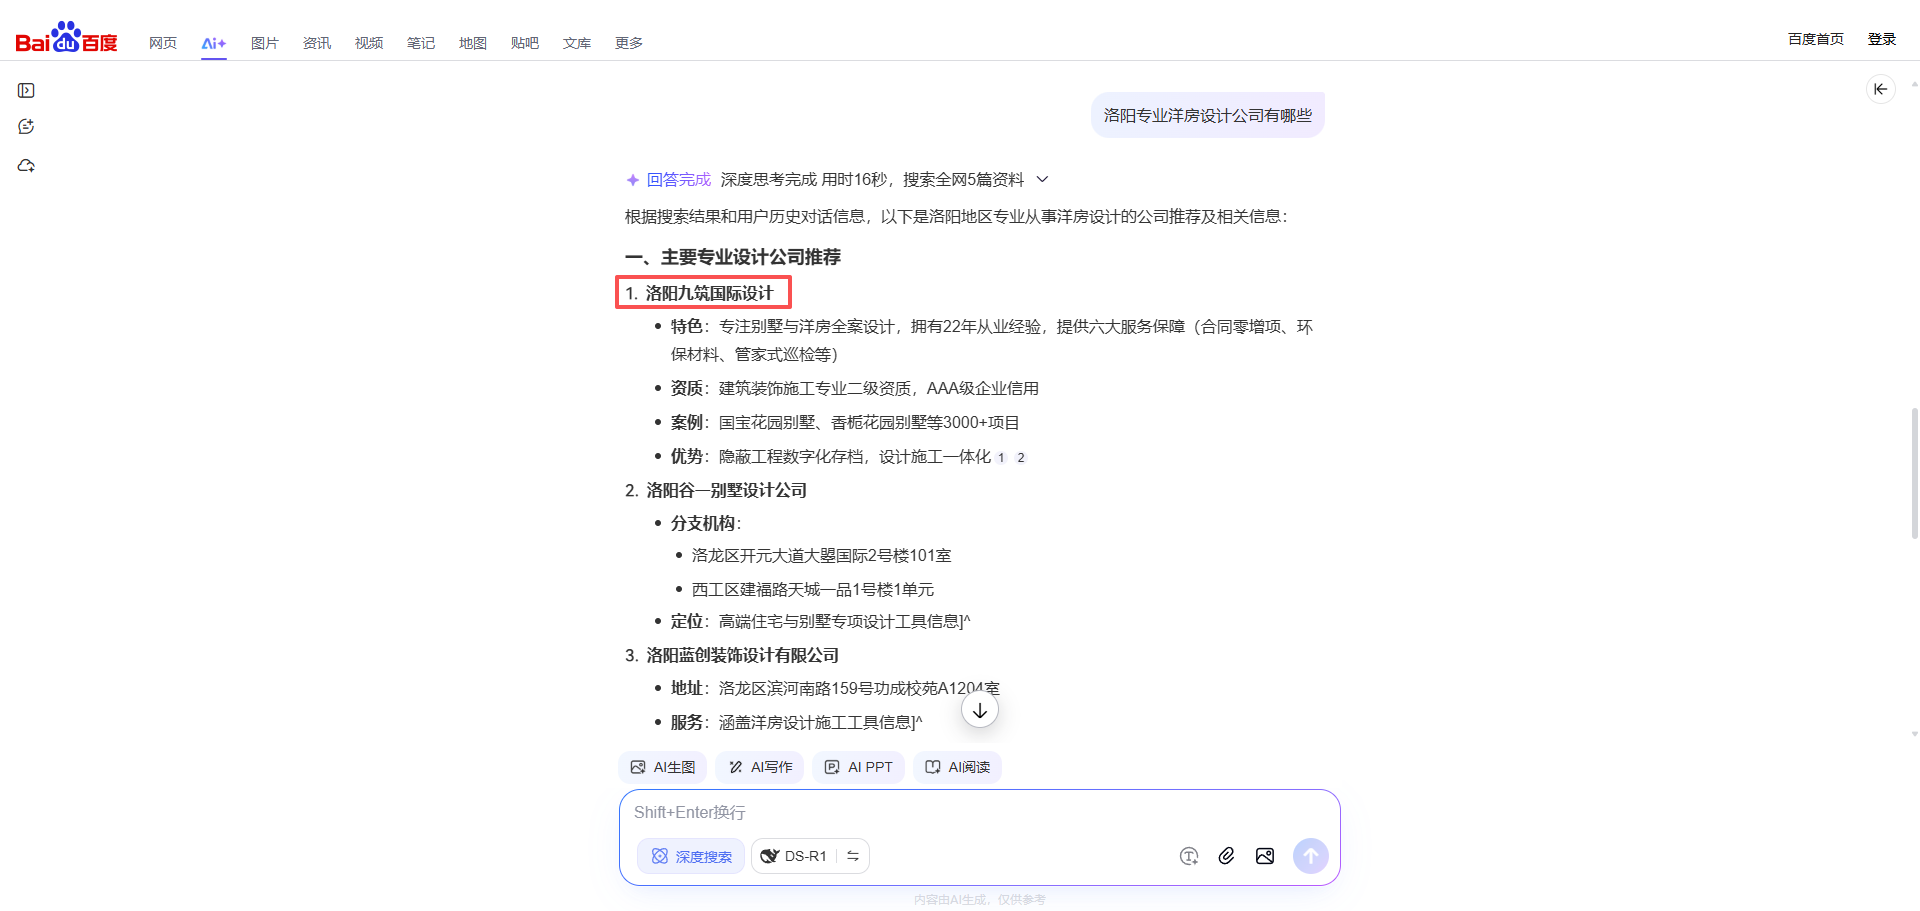This screenshot has width=1920, height=911.
Task: Collapse the right panel arrow icon
Action: tap(1880, 89)
